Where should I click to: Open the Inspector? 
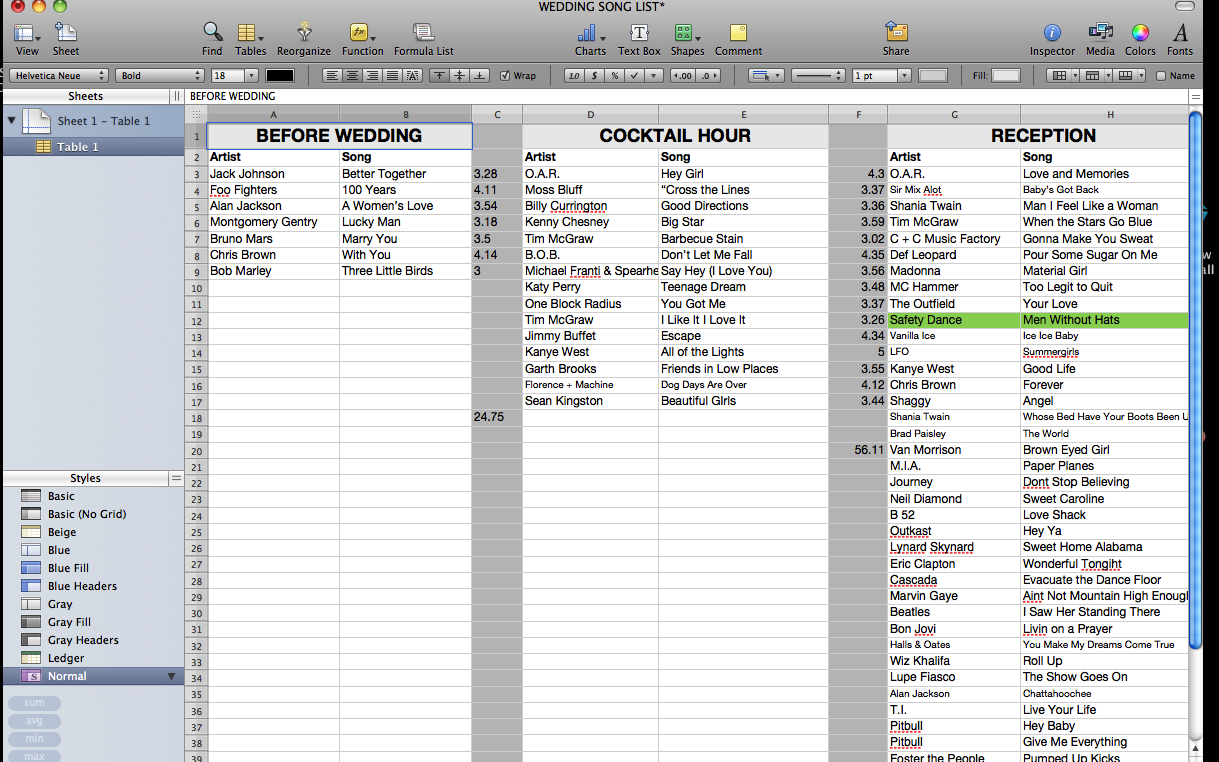pos(1052,38)
